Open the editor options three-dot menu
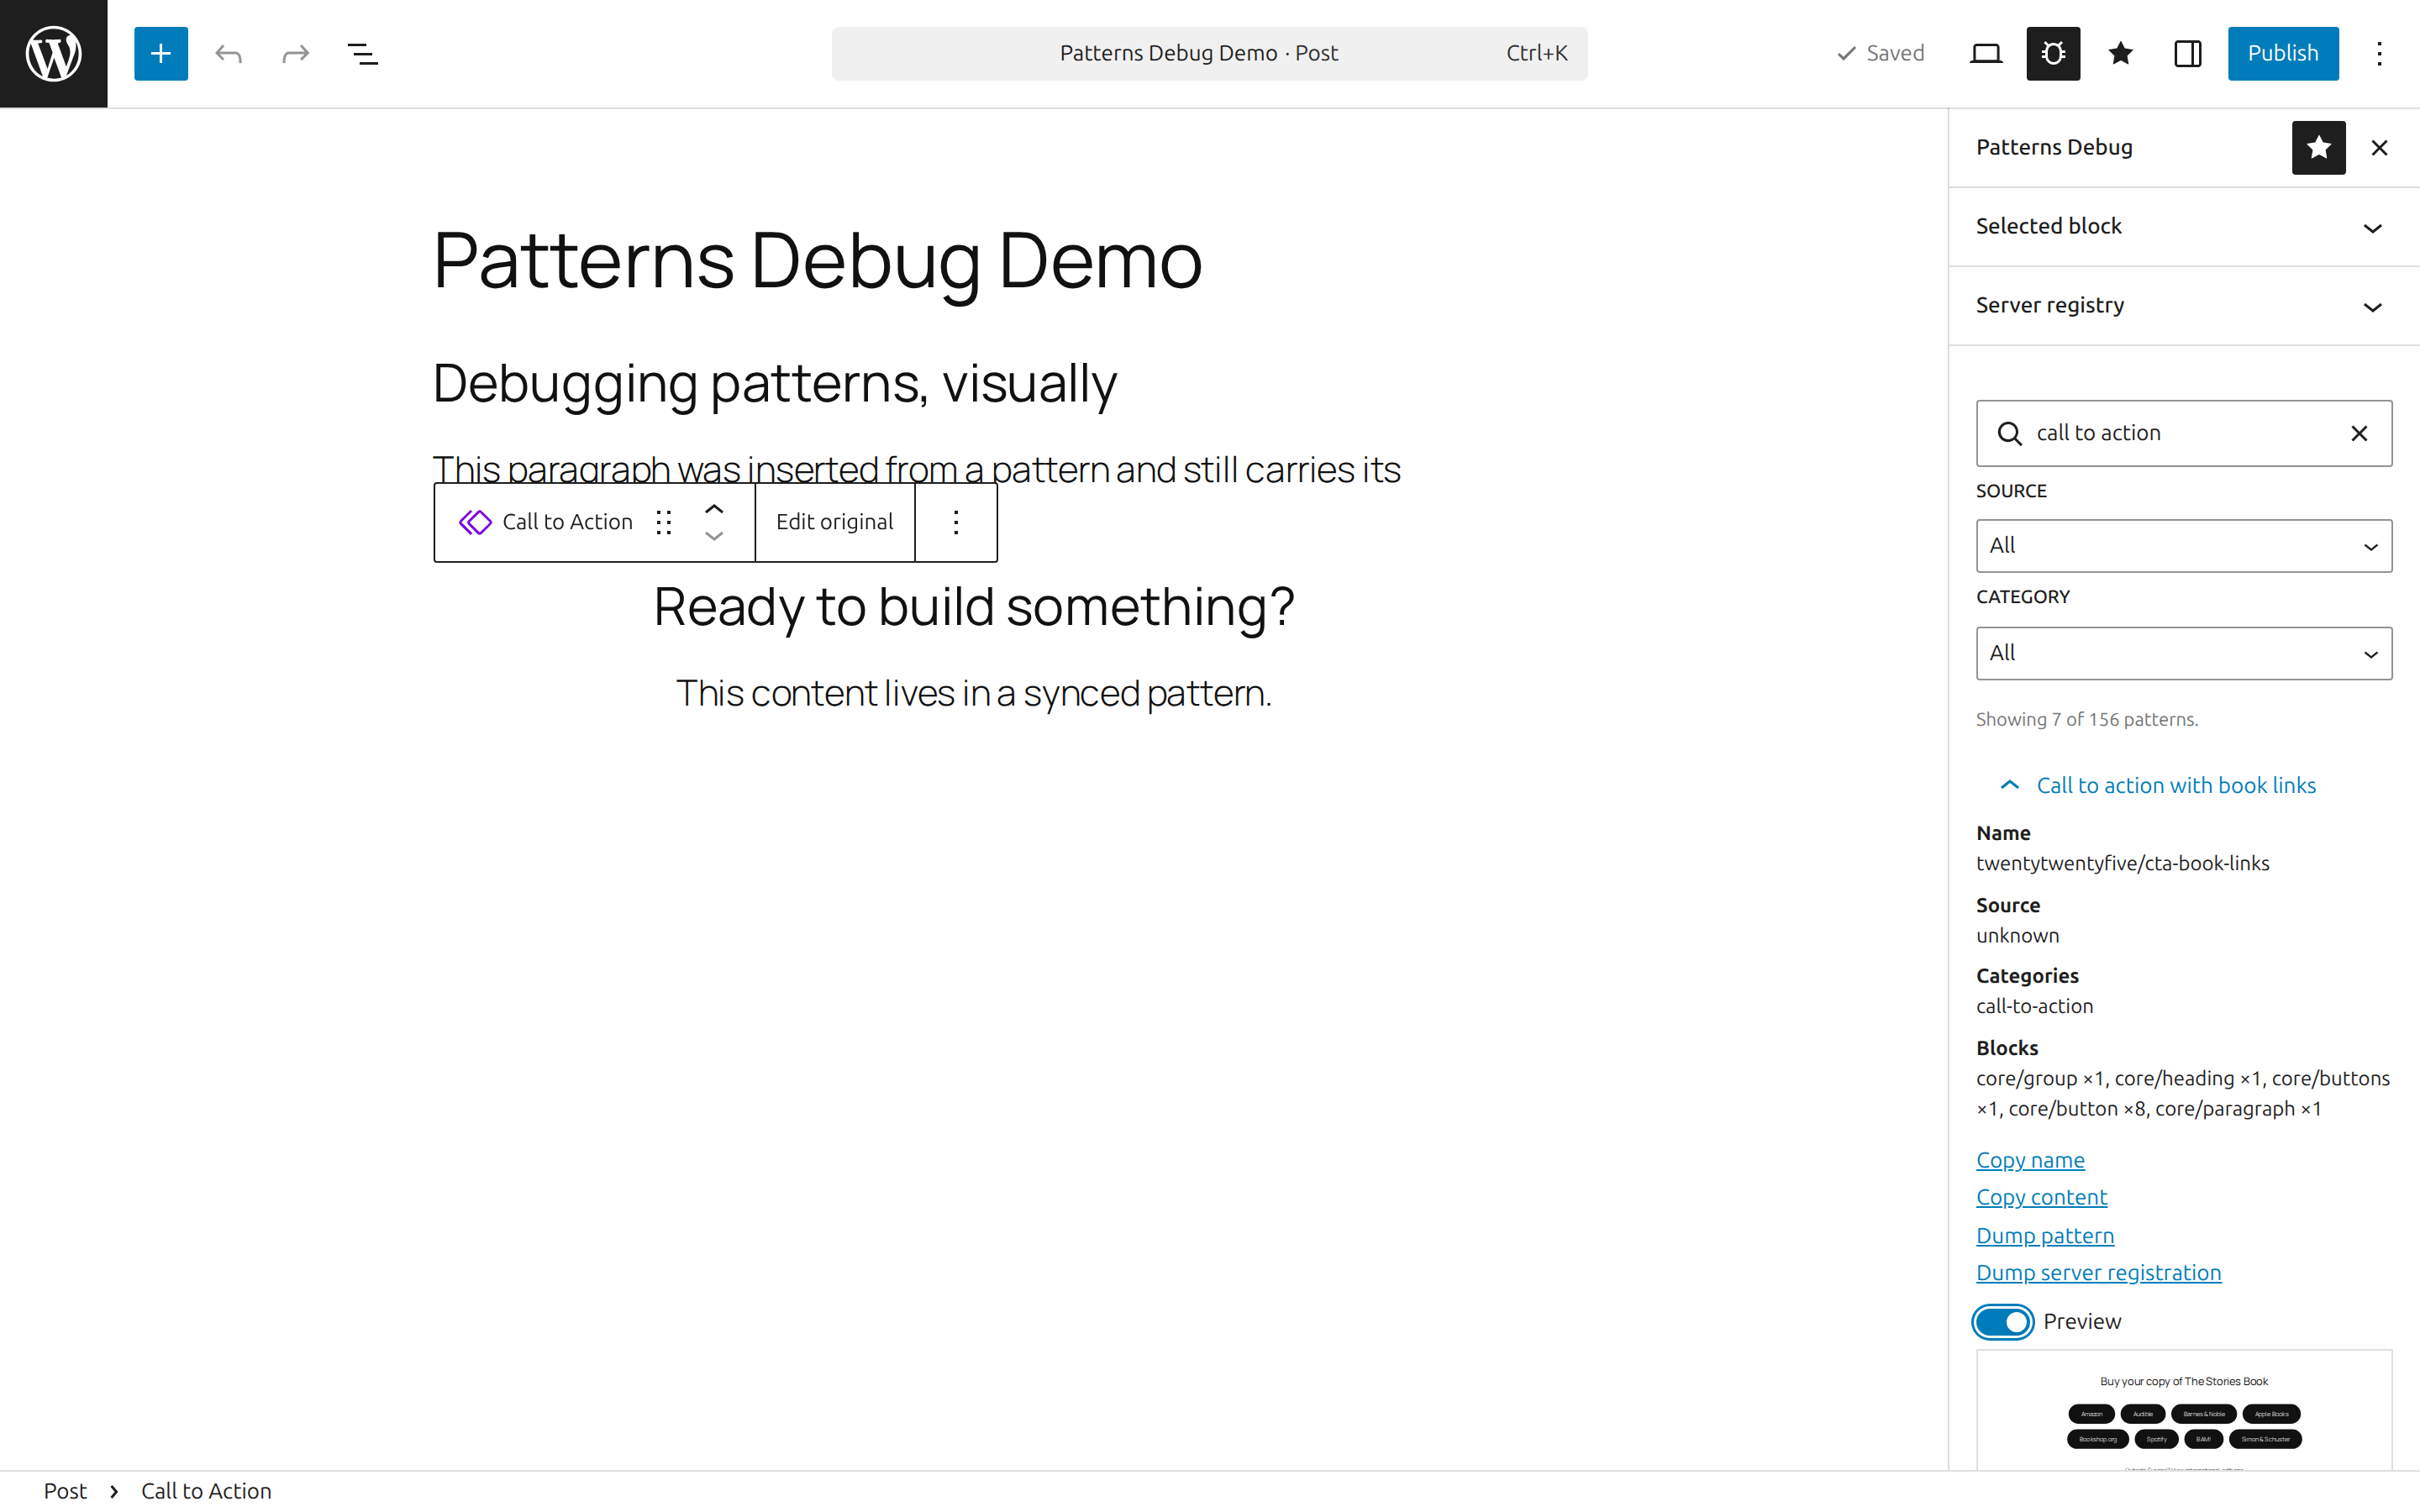 pyautogui.click(x=2379, y=53)
